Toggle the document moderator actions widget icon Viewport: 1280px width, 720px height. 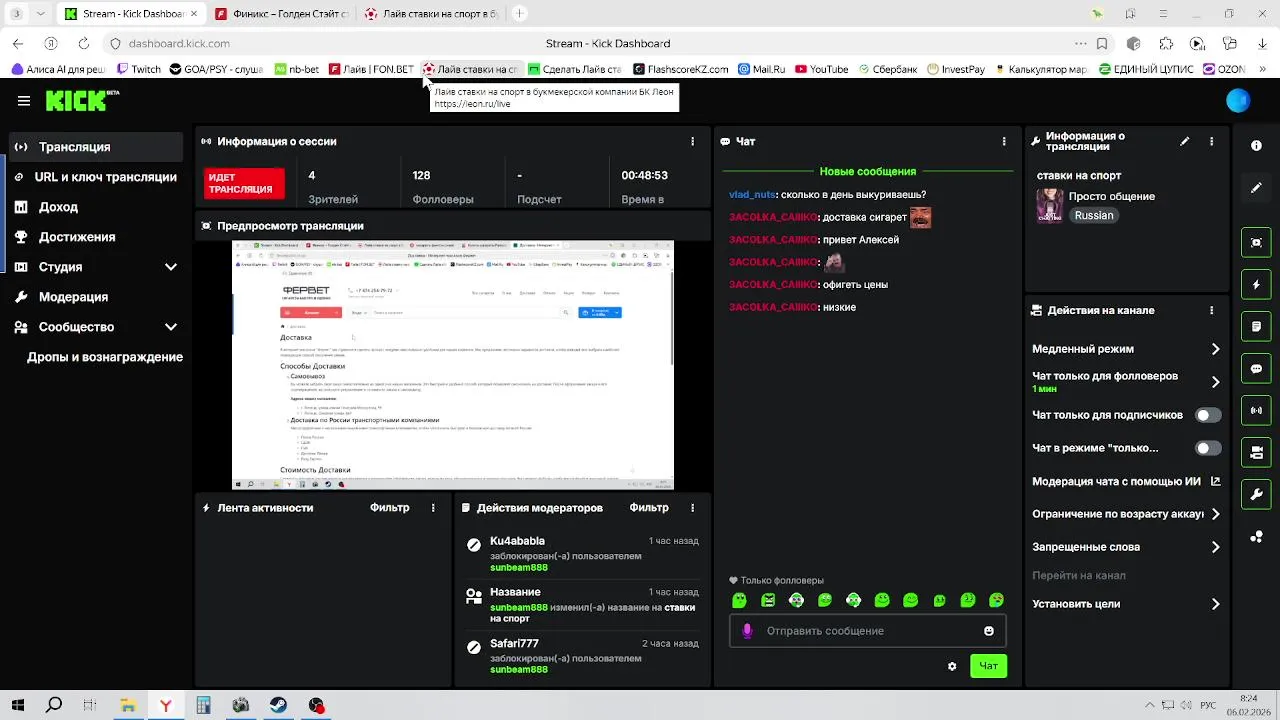tap(1257, 327)
